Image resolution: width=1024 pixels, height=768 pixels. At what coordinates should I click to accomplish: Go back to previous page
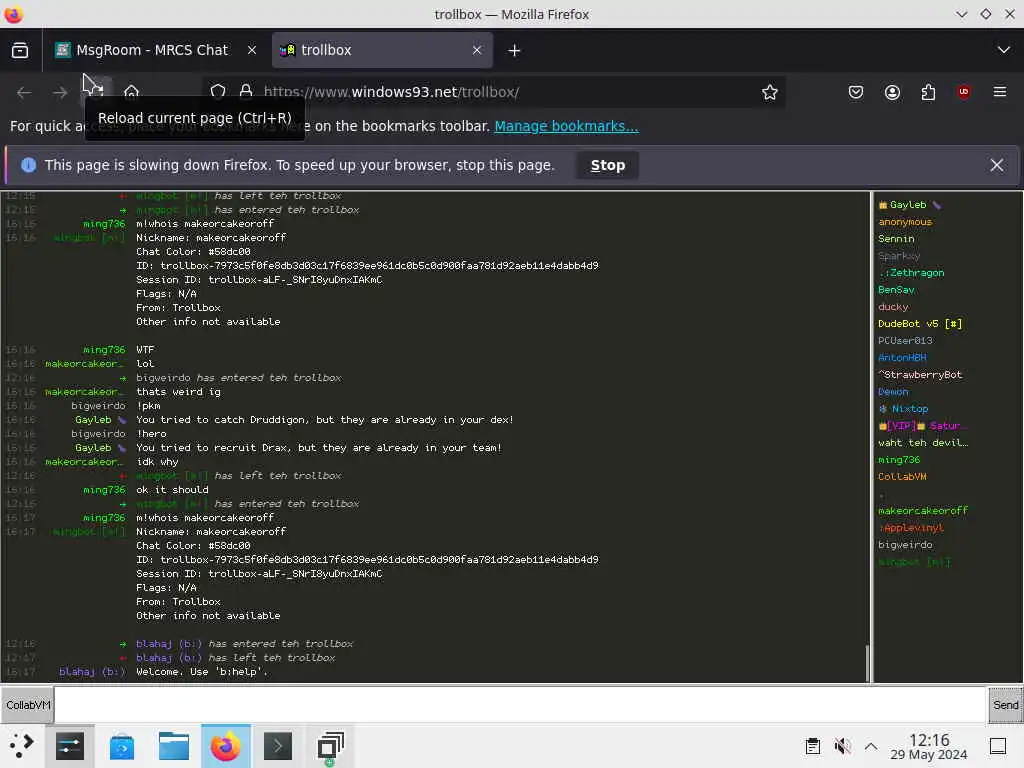pyautogui.click(x=24, y=93)
